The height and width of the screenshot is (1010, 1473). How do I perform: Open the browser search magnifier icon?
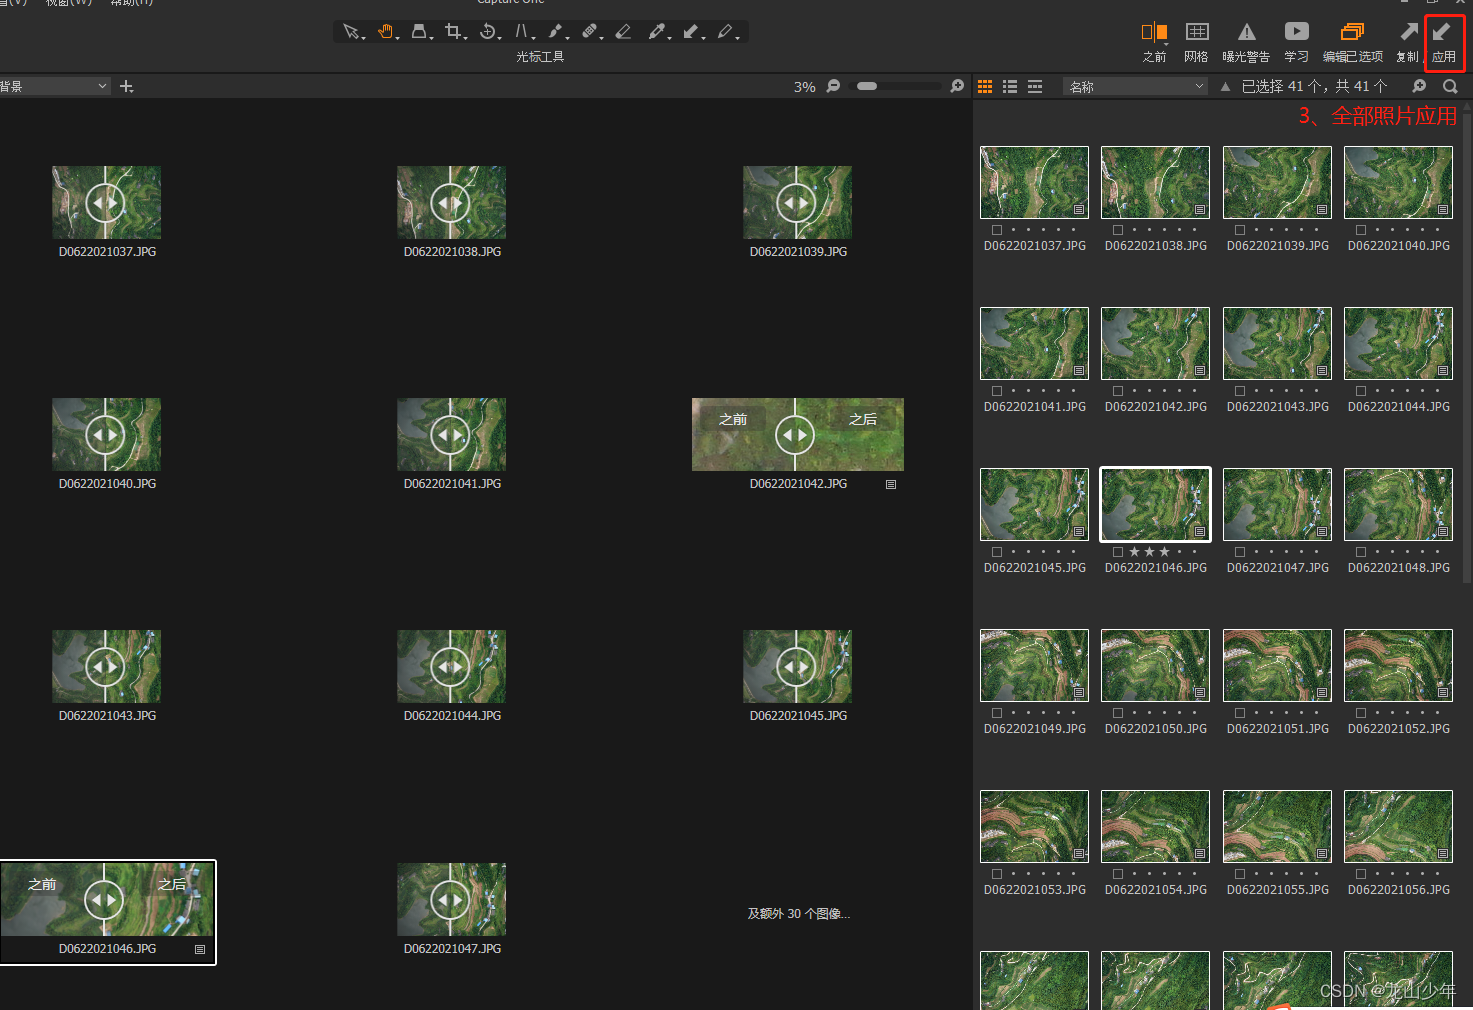tap(1450, 87)
